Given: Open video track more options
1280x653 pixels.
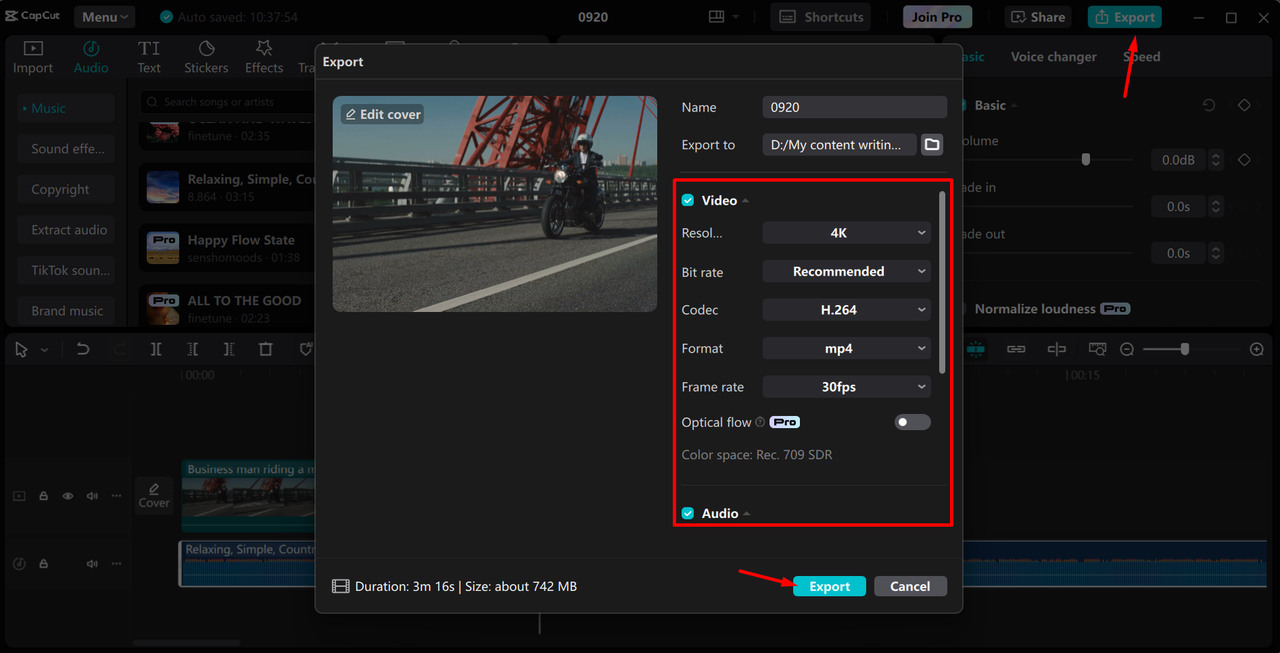Looking at the screenshot, I should [x=117, y=496].
